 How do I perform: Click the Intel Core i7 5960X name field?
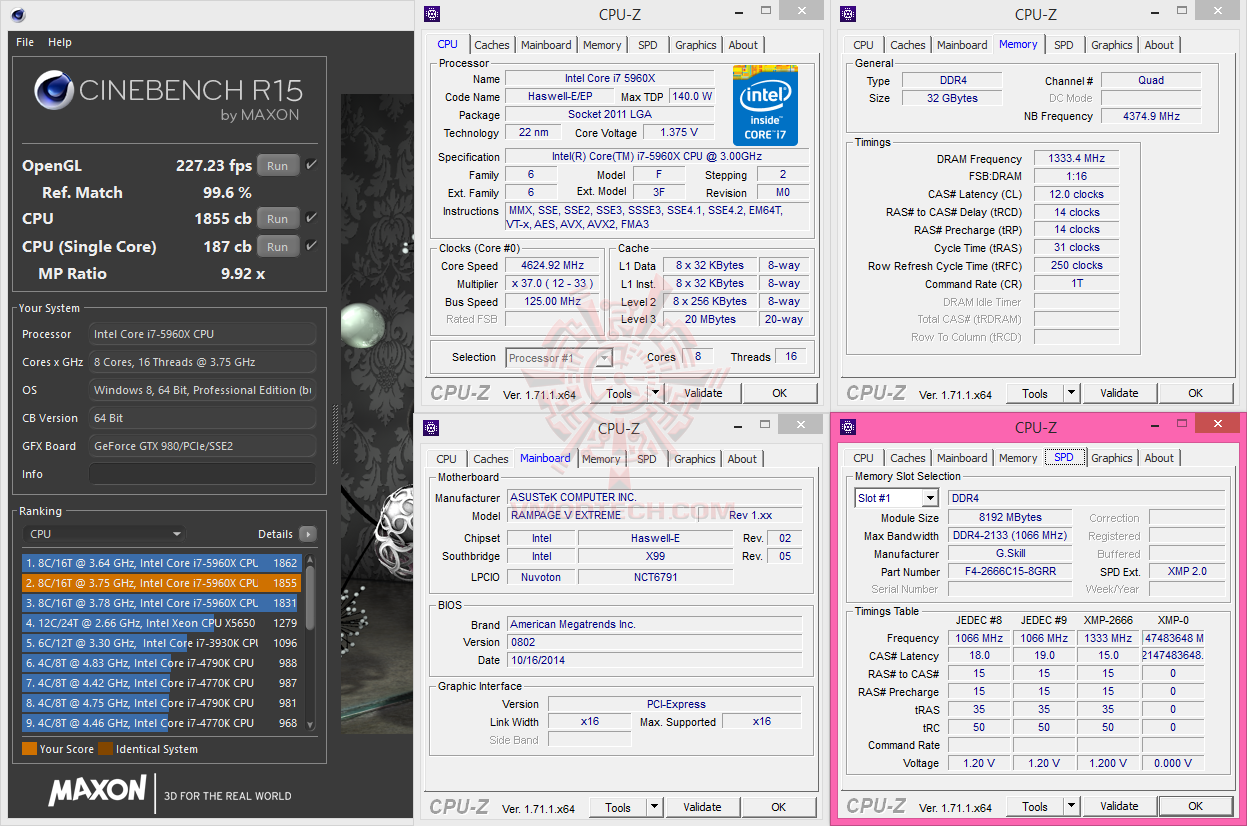click(x=610, y=79)
